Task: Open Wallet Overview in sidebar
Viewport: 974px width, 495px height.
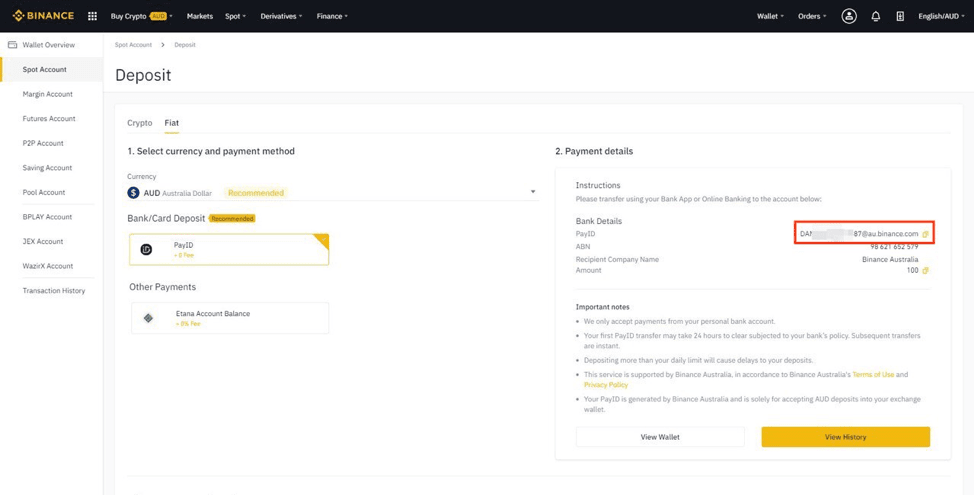Action: pos(48,45)
